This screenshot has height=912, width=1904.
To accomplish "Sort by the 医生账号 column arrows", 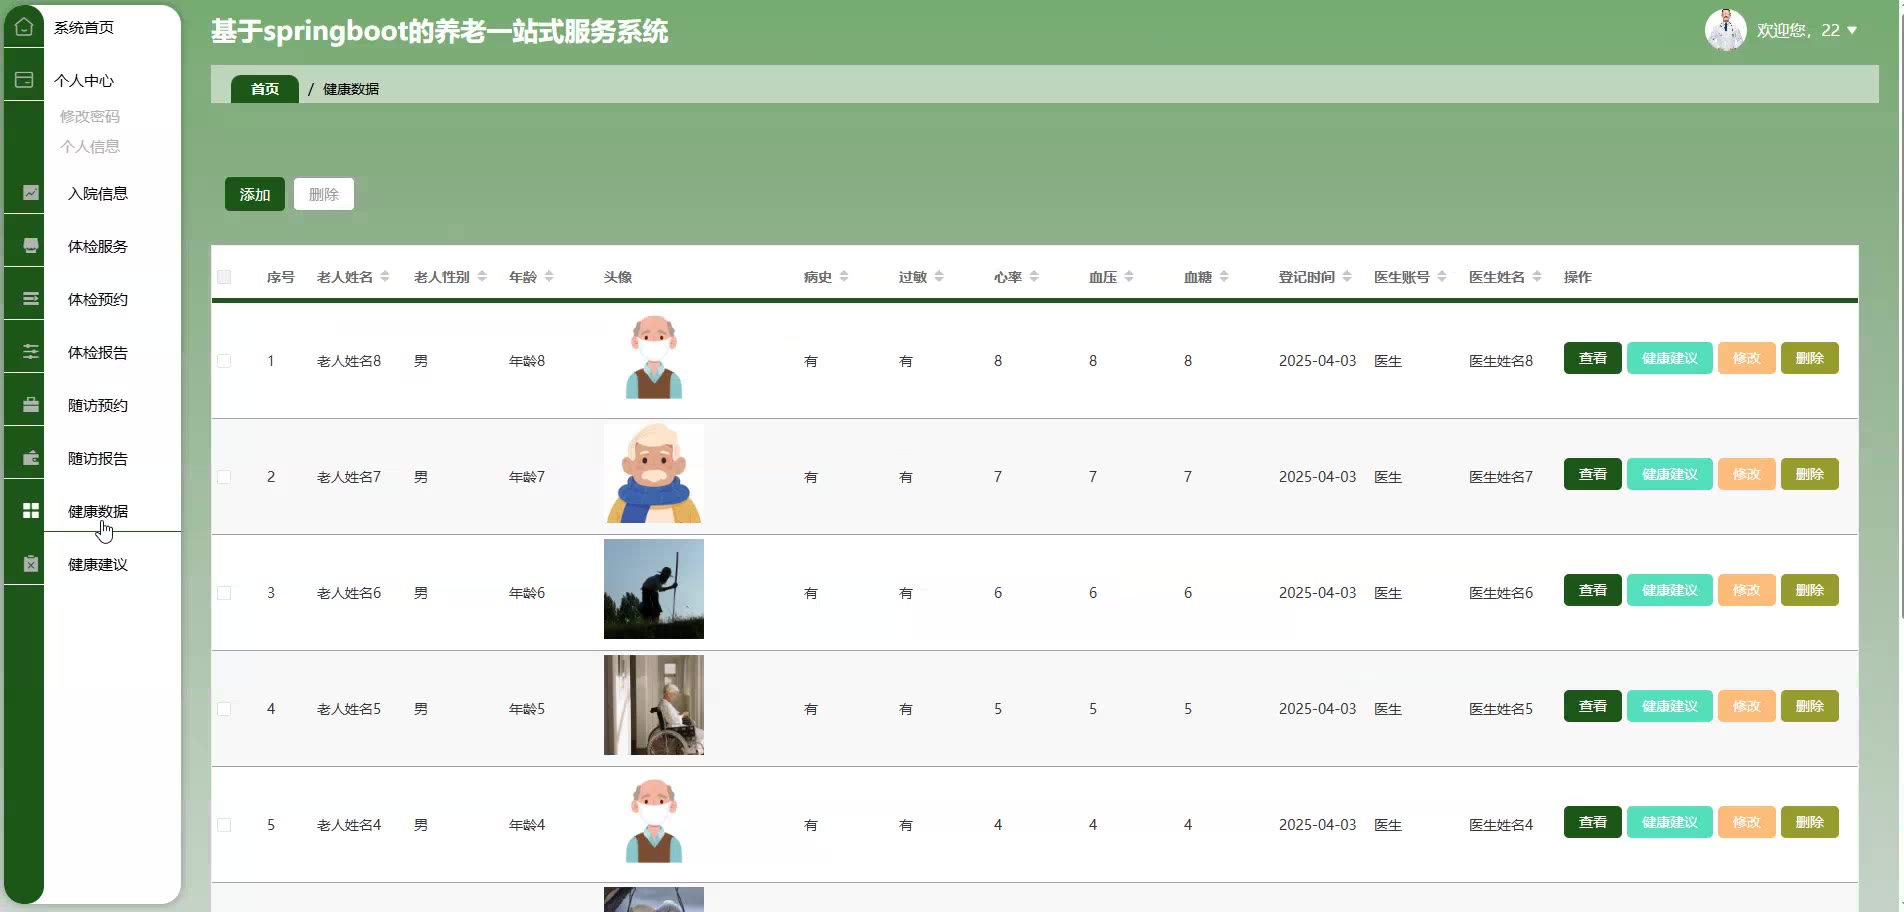I will point(1442,277).
